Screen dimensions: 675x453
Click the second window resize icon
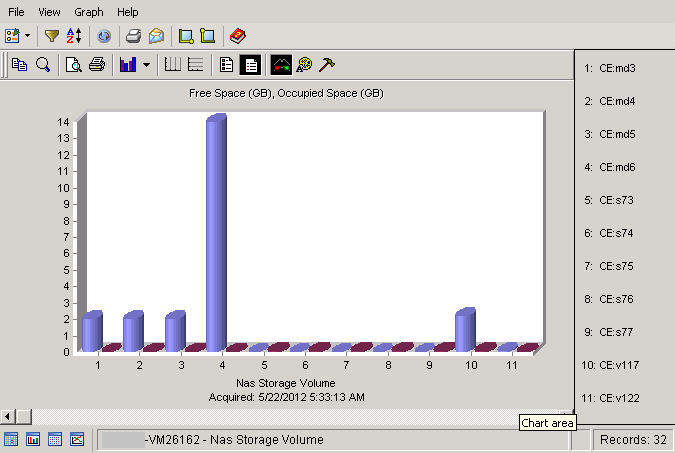207,36
